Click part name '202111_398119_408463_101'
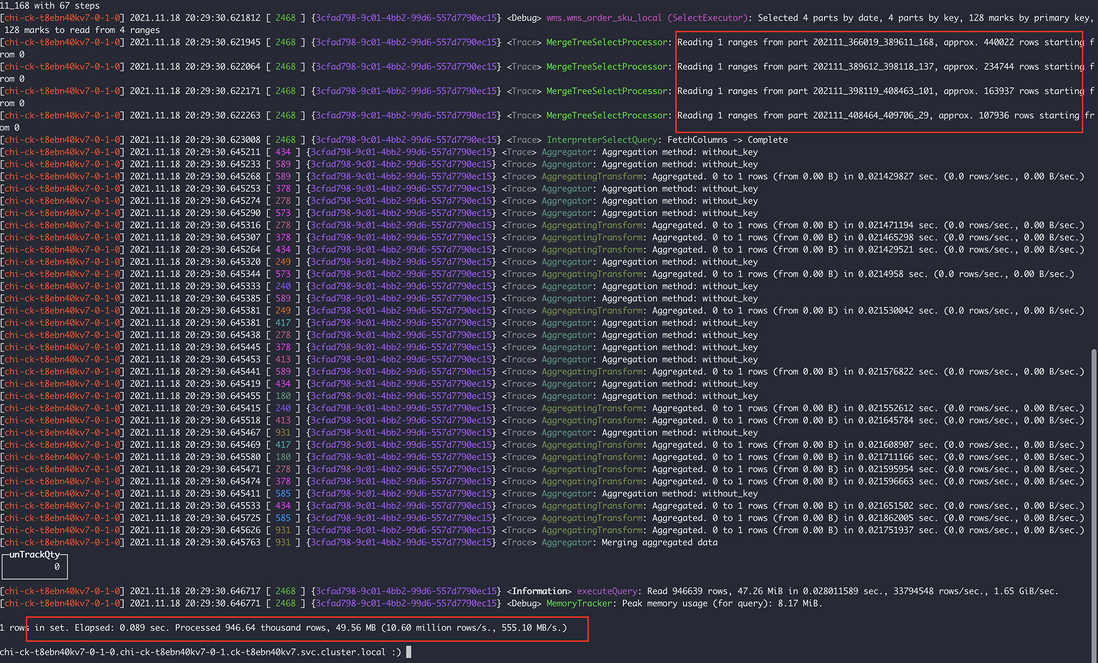This screenshot has width=1098, height=663. point(873,91)
